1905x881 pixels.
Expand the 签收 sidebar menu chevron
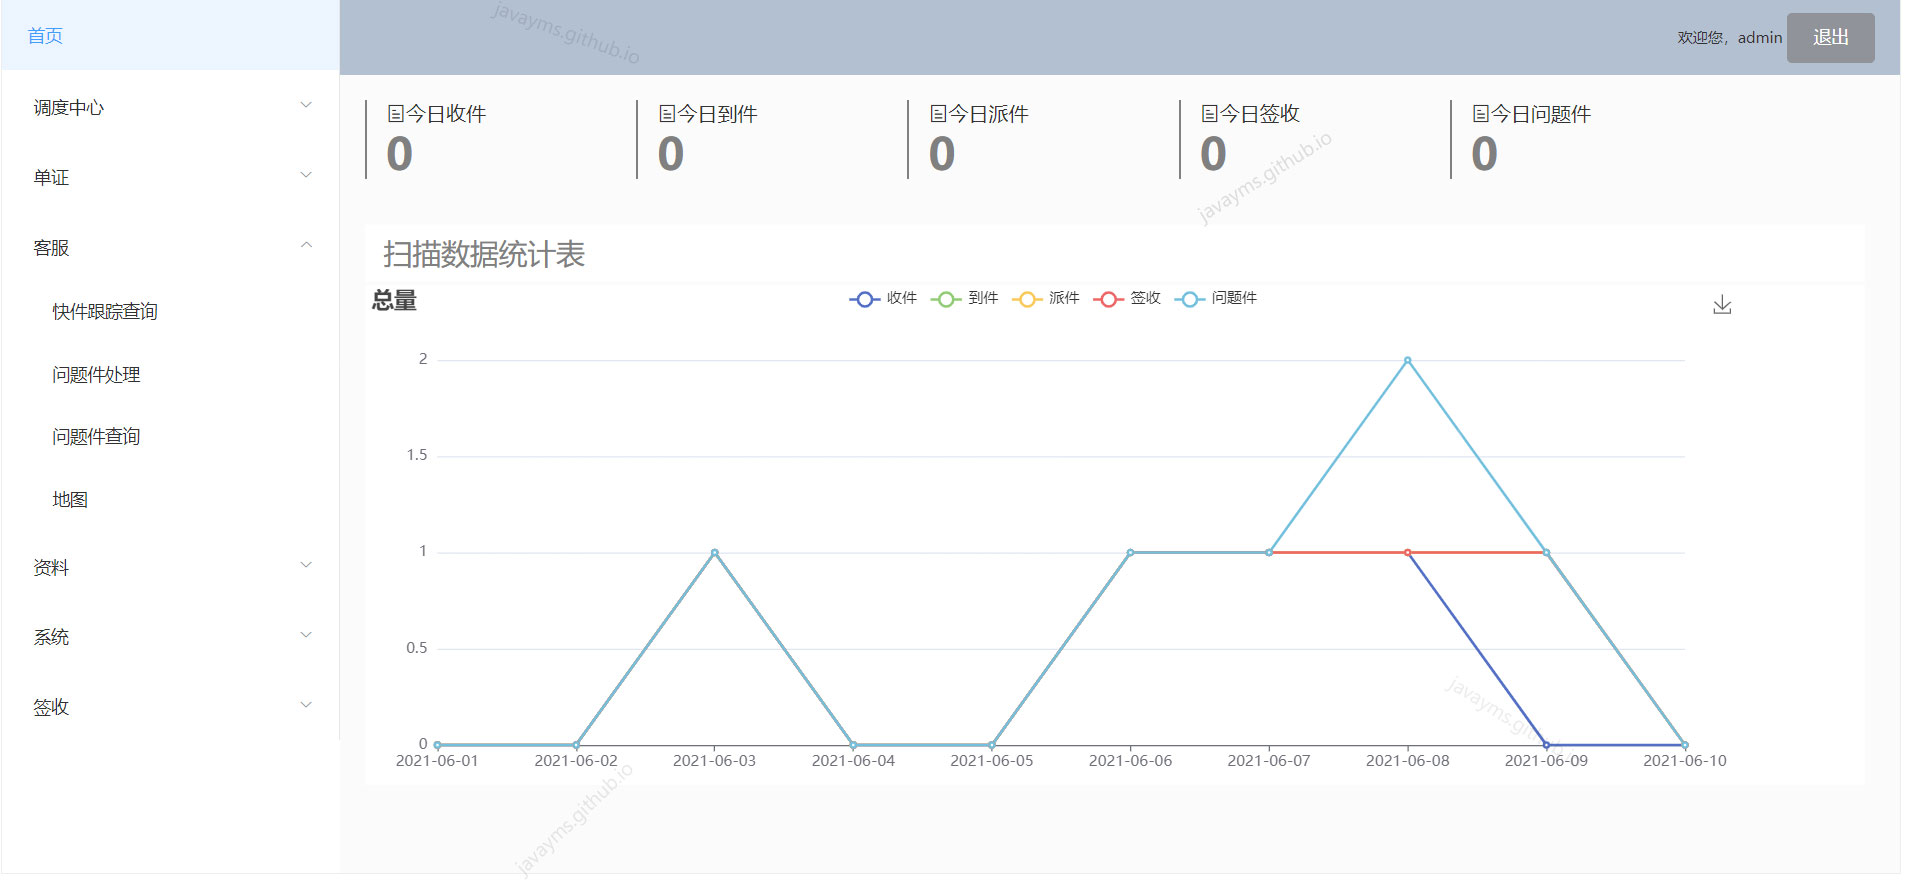pos(306,705)
